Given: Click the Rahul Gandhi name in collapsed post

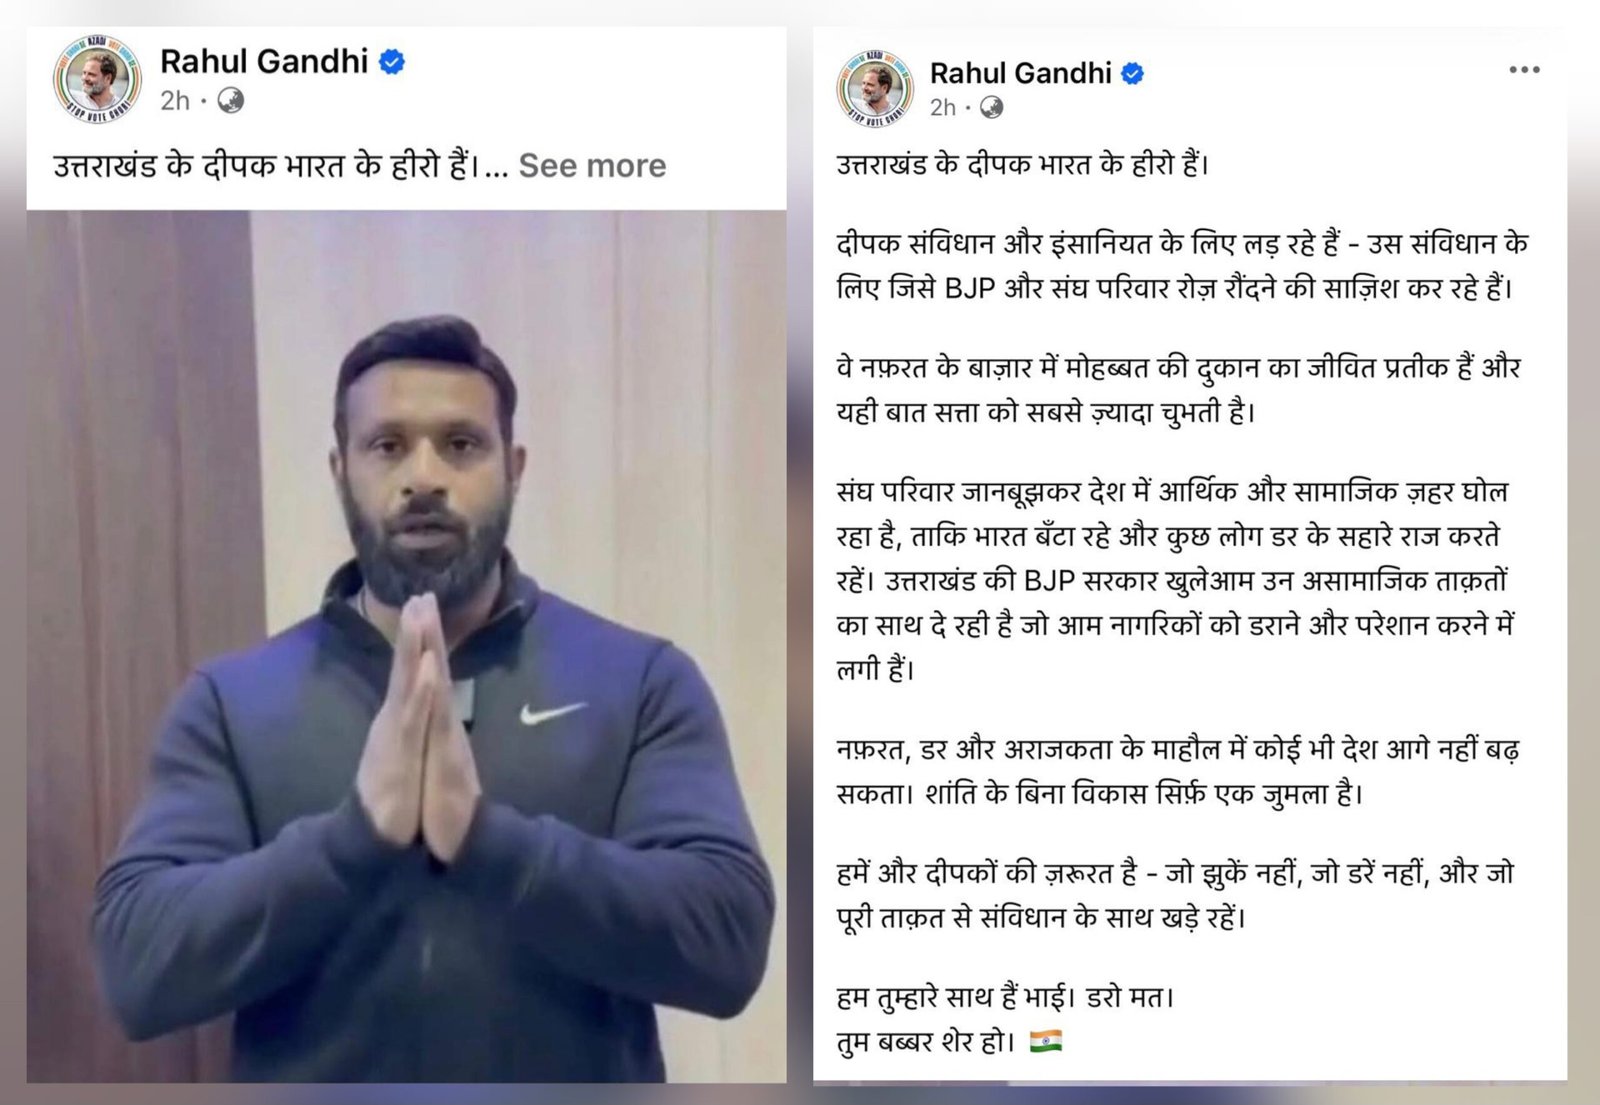Looking at the screenshot, I should pos(264,62).
